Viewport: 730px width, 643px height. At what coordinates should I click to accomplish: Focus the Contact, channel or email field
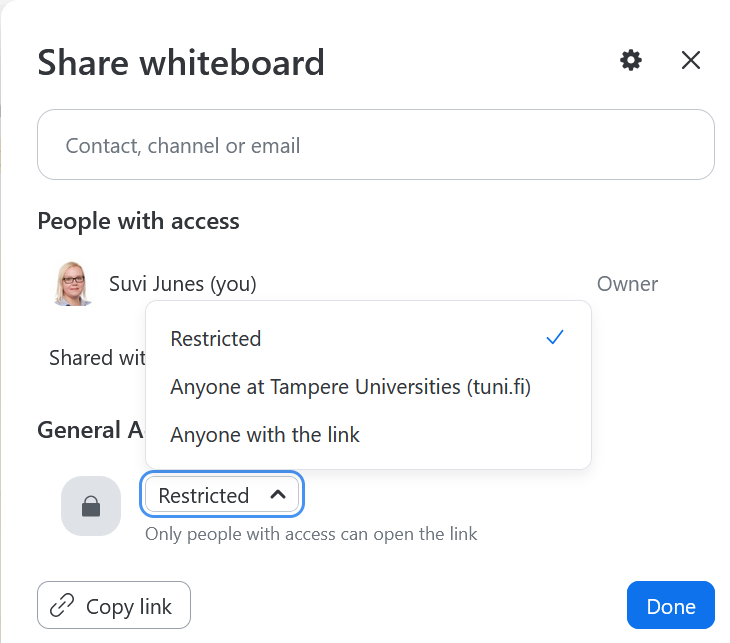point(375,146)
